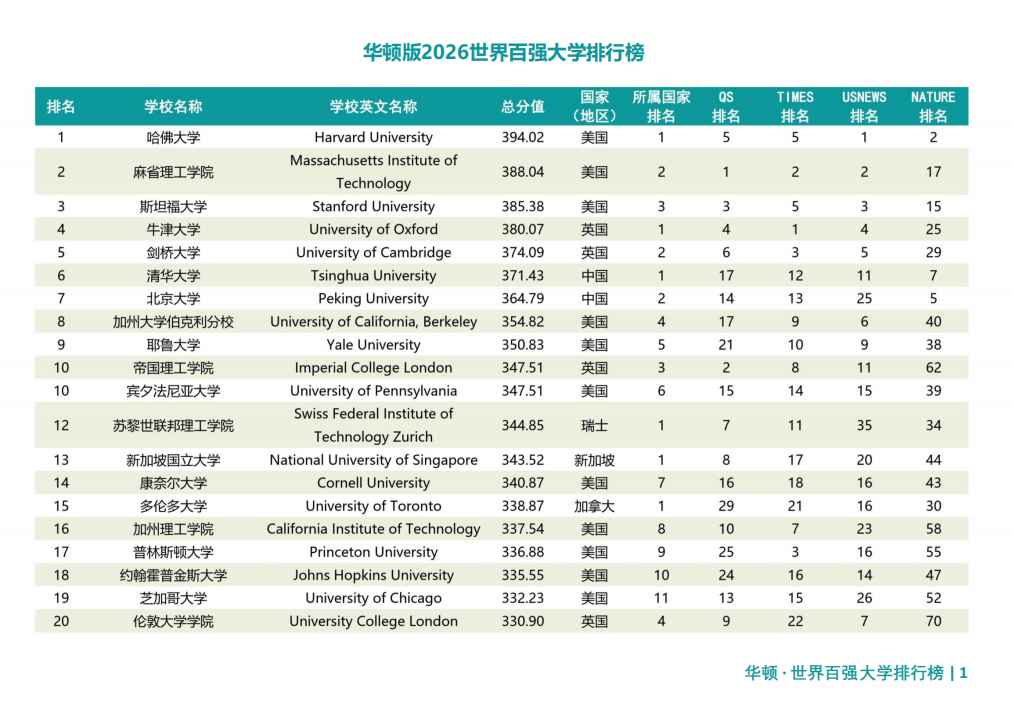Select the QS 排名 column header
This screenshot has height=709, width=1012.
[x=726, y=106]
